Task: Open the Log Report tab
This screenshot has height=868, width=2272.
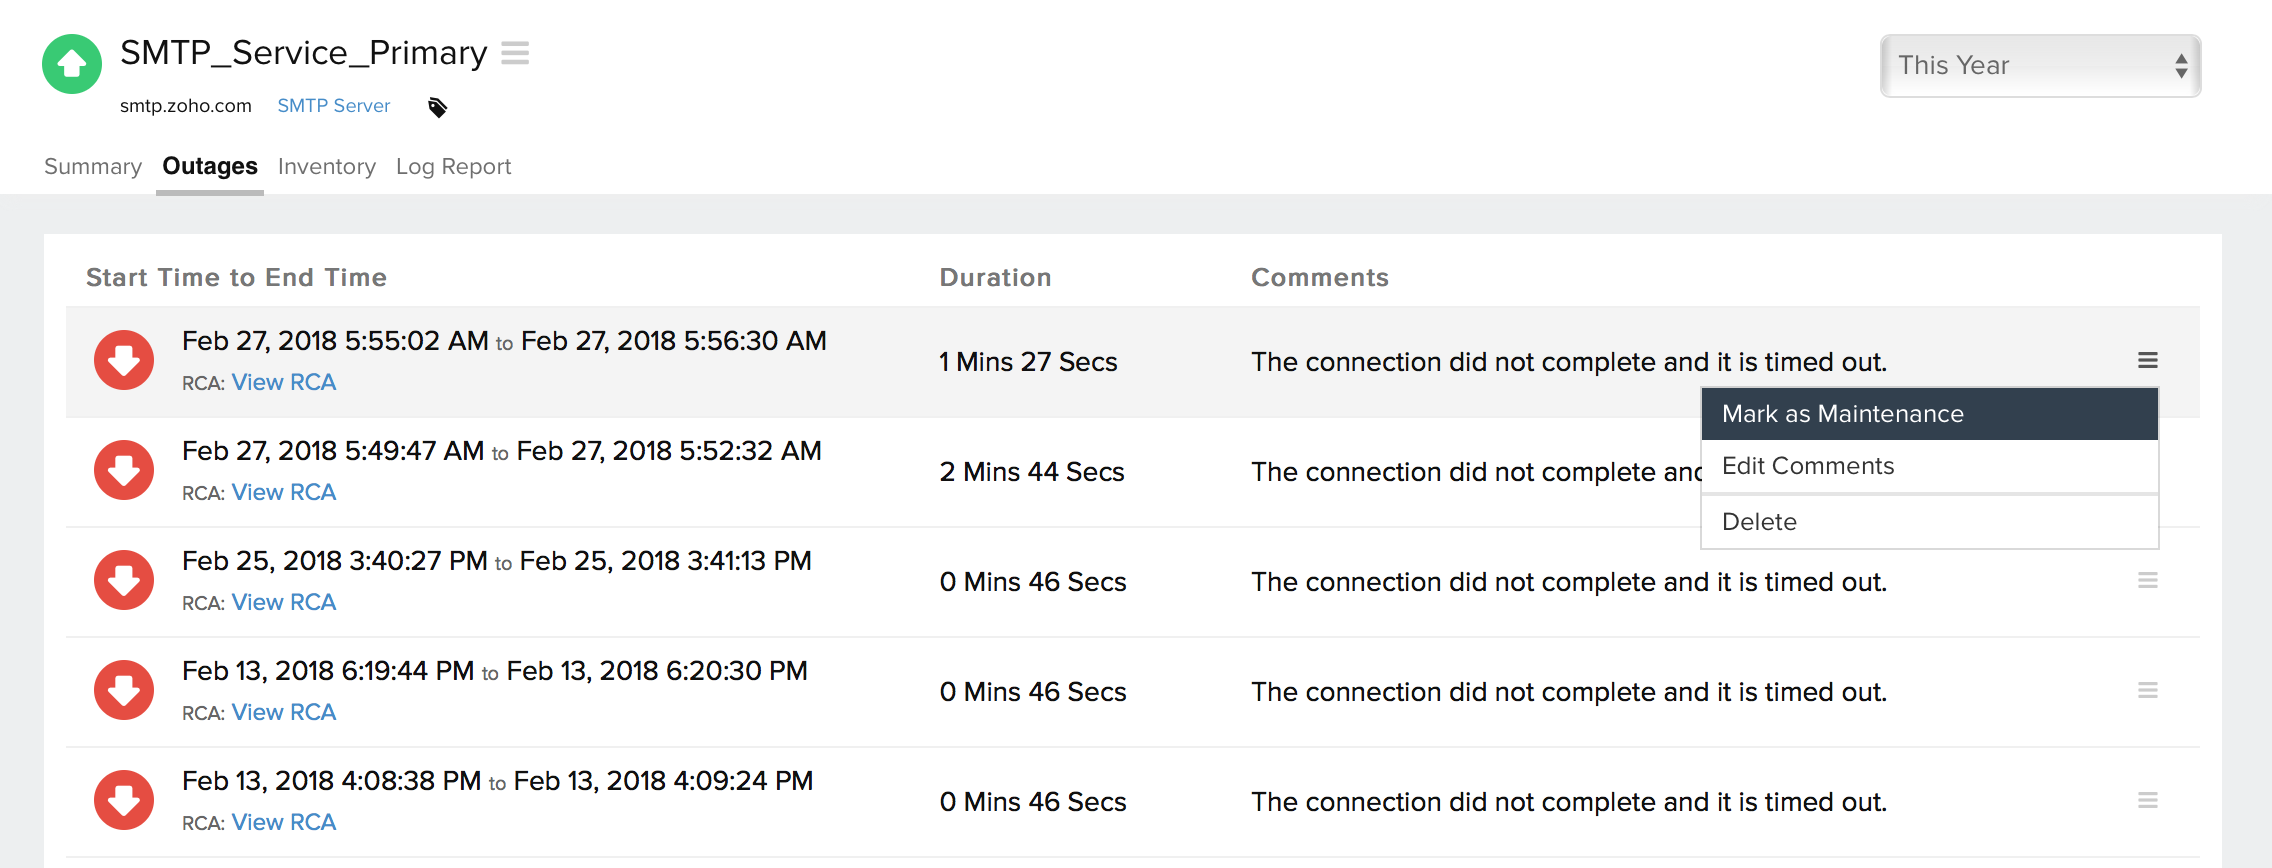Action: [453, 167]
